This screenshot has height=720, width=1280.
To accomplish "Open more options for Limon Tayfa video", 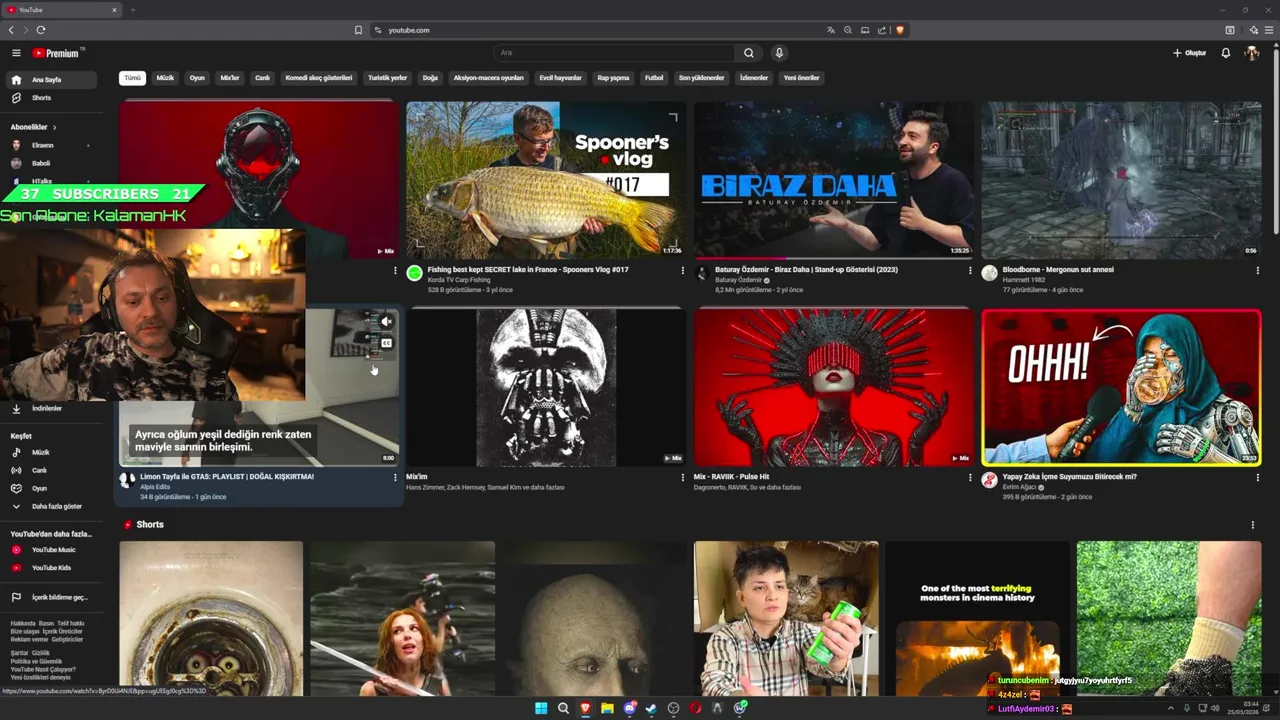I will click(395, 477).
